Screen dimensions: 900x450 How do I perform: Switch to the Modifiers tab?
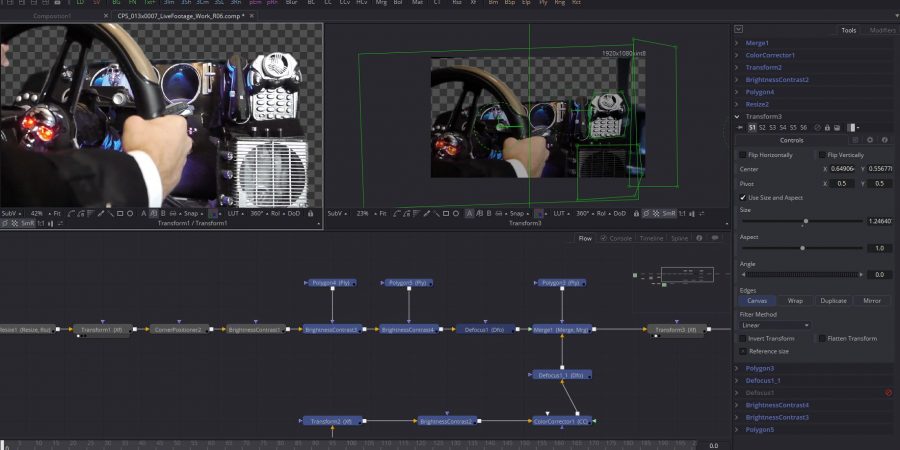coord(882,30)
